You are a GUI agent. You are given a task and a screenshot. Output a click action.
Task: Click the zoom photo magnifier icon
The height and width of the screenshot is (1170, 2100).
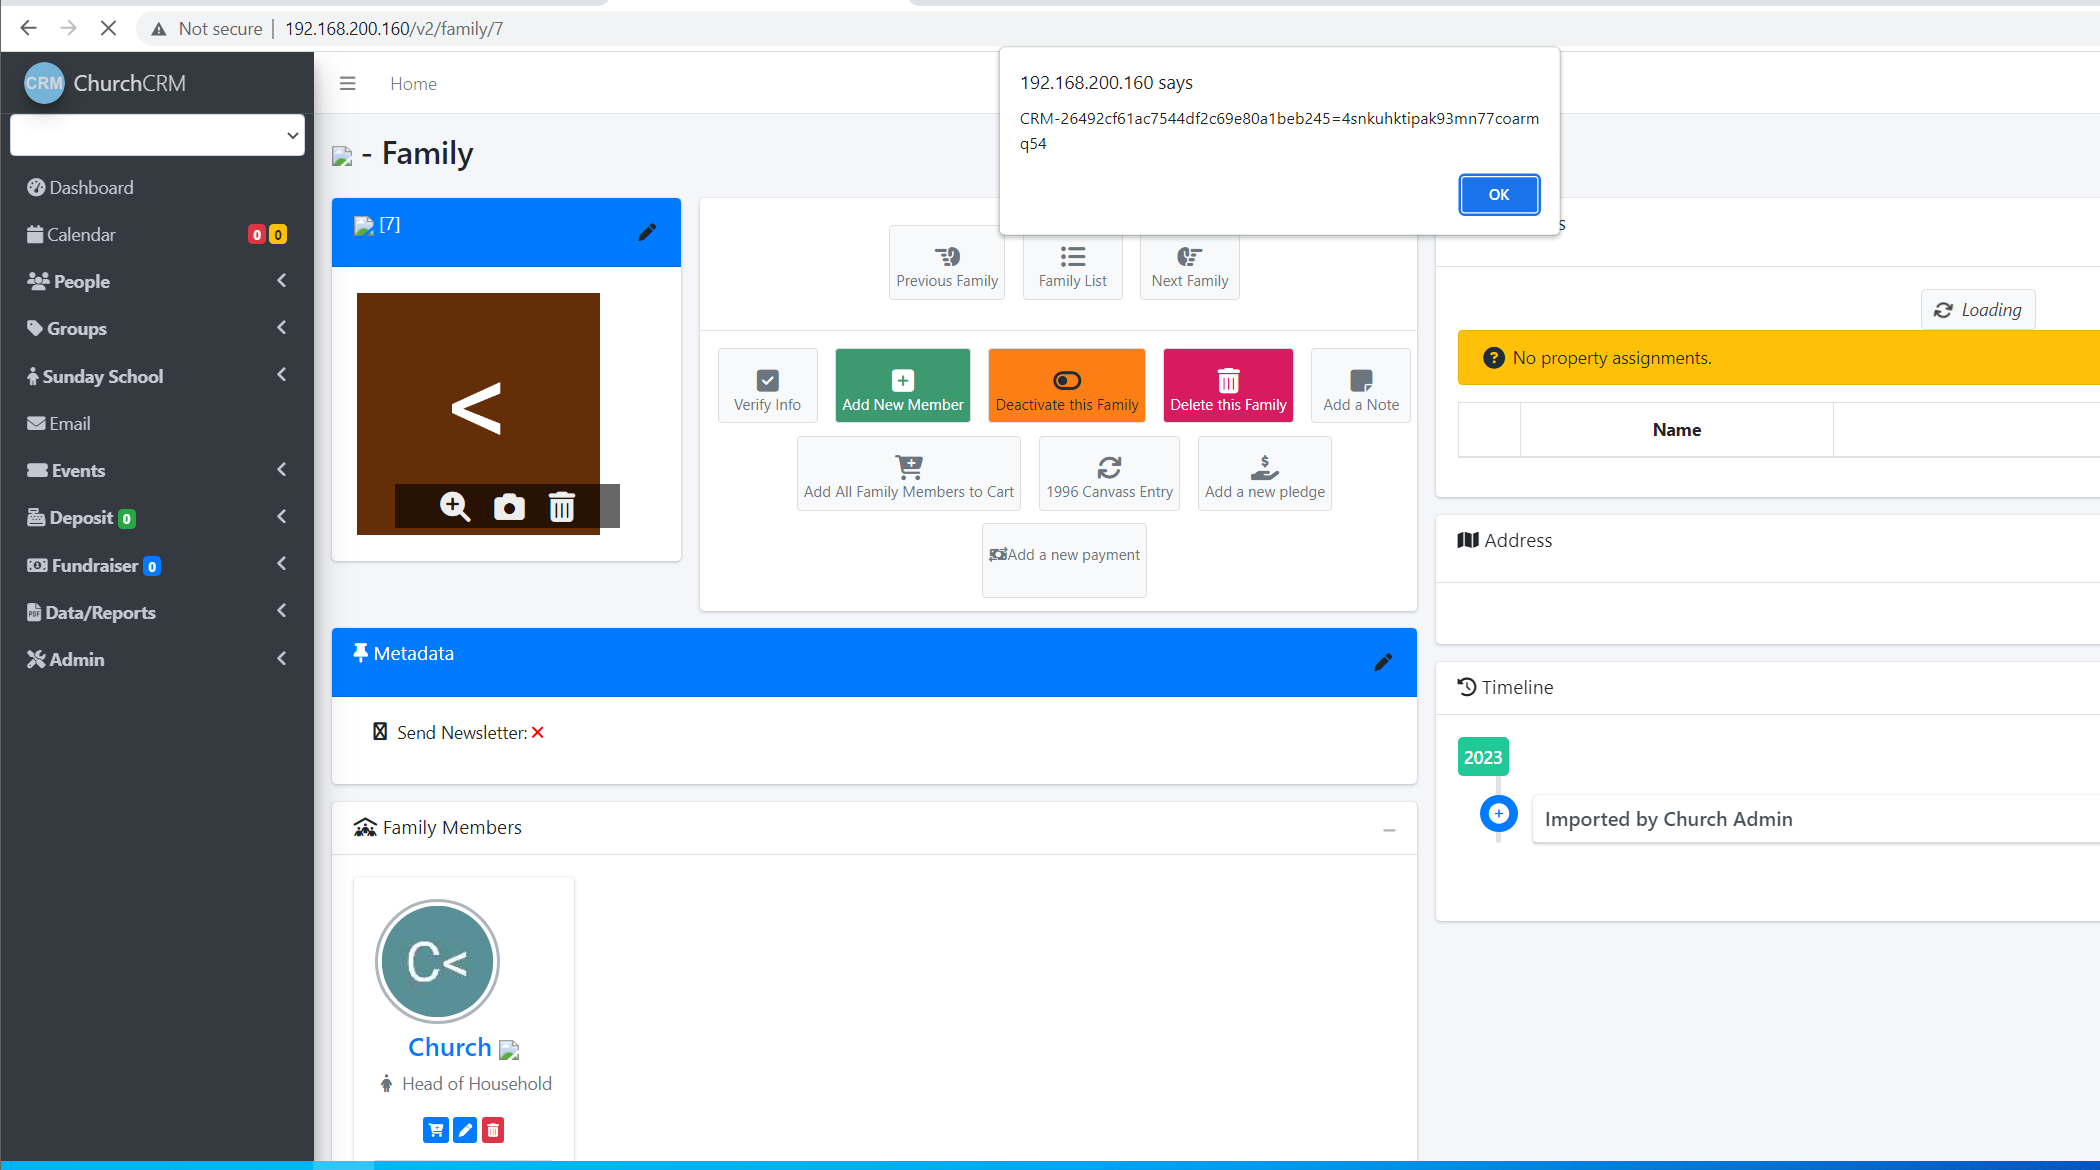point(455,507)
